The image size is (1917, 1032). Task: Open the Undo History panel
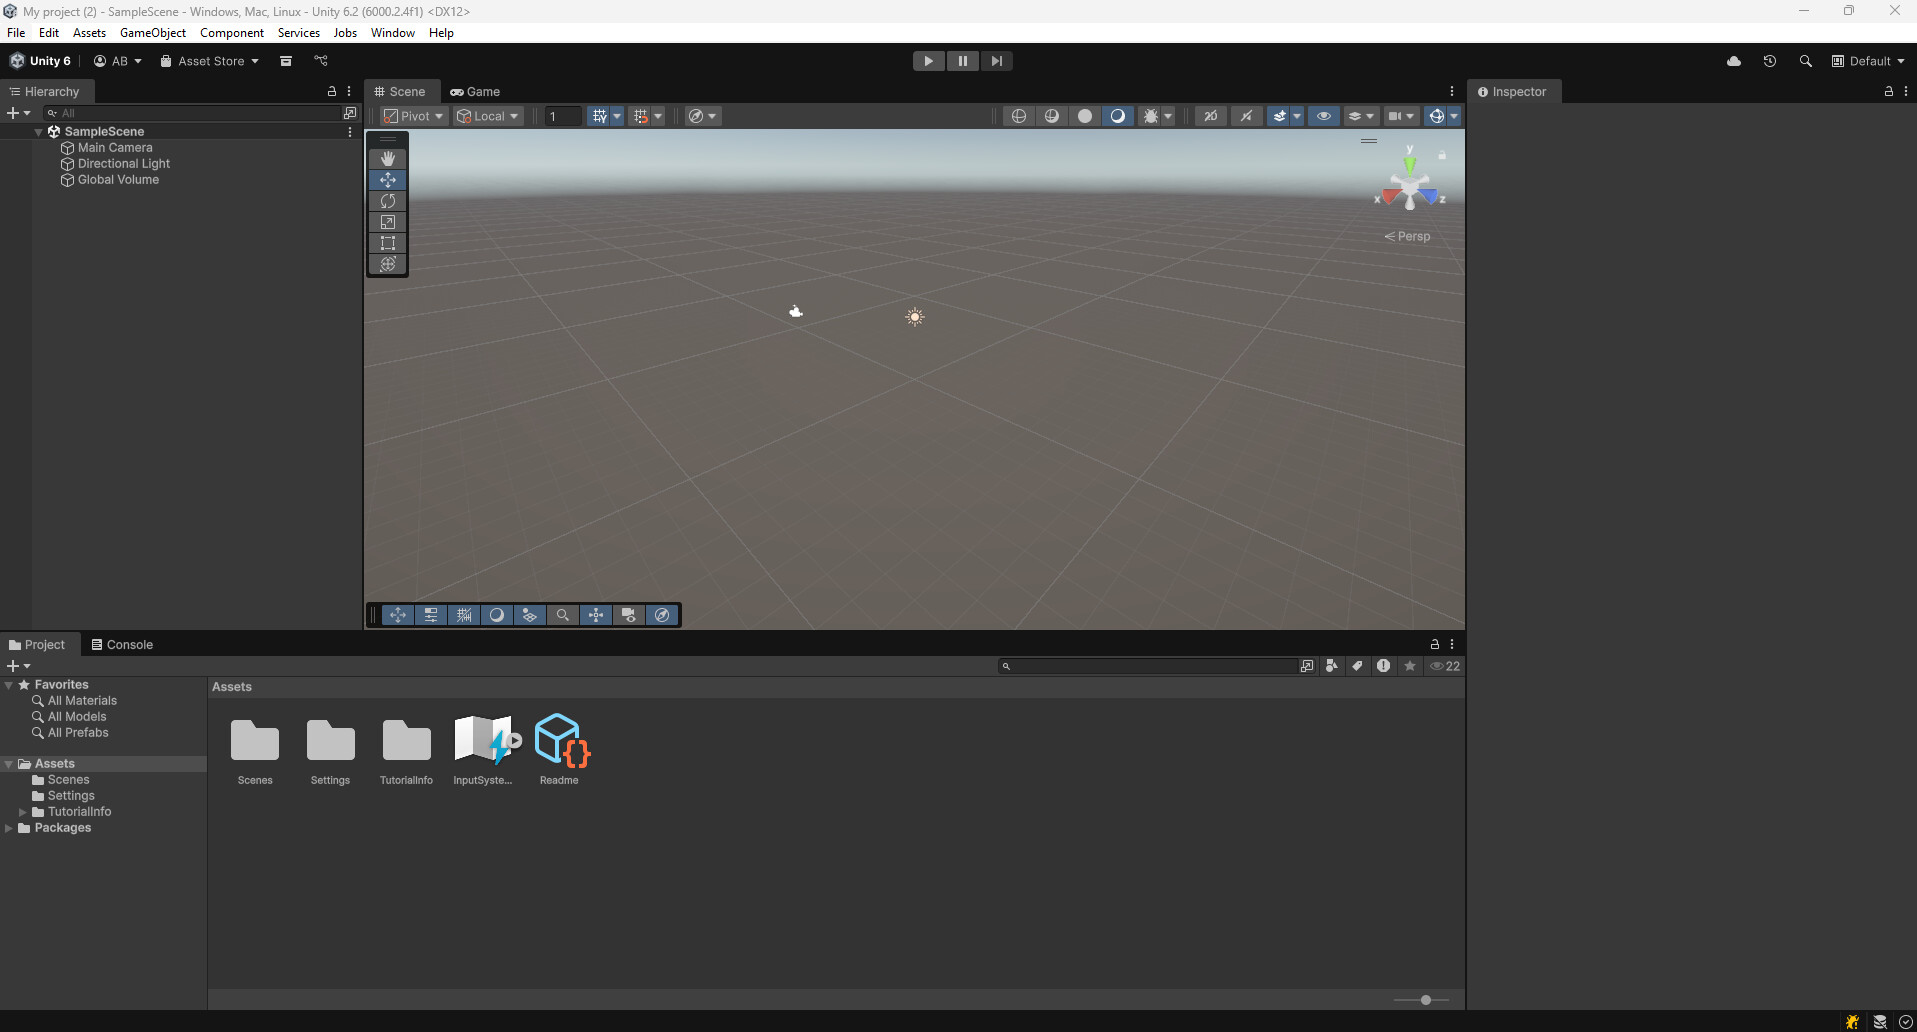[x=1770, y=61]
